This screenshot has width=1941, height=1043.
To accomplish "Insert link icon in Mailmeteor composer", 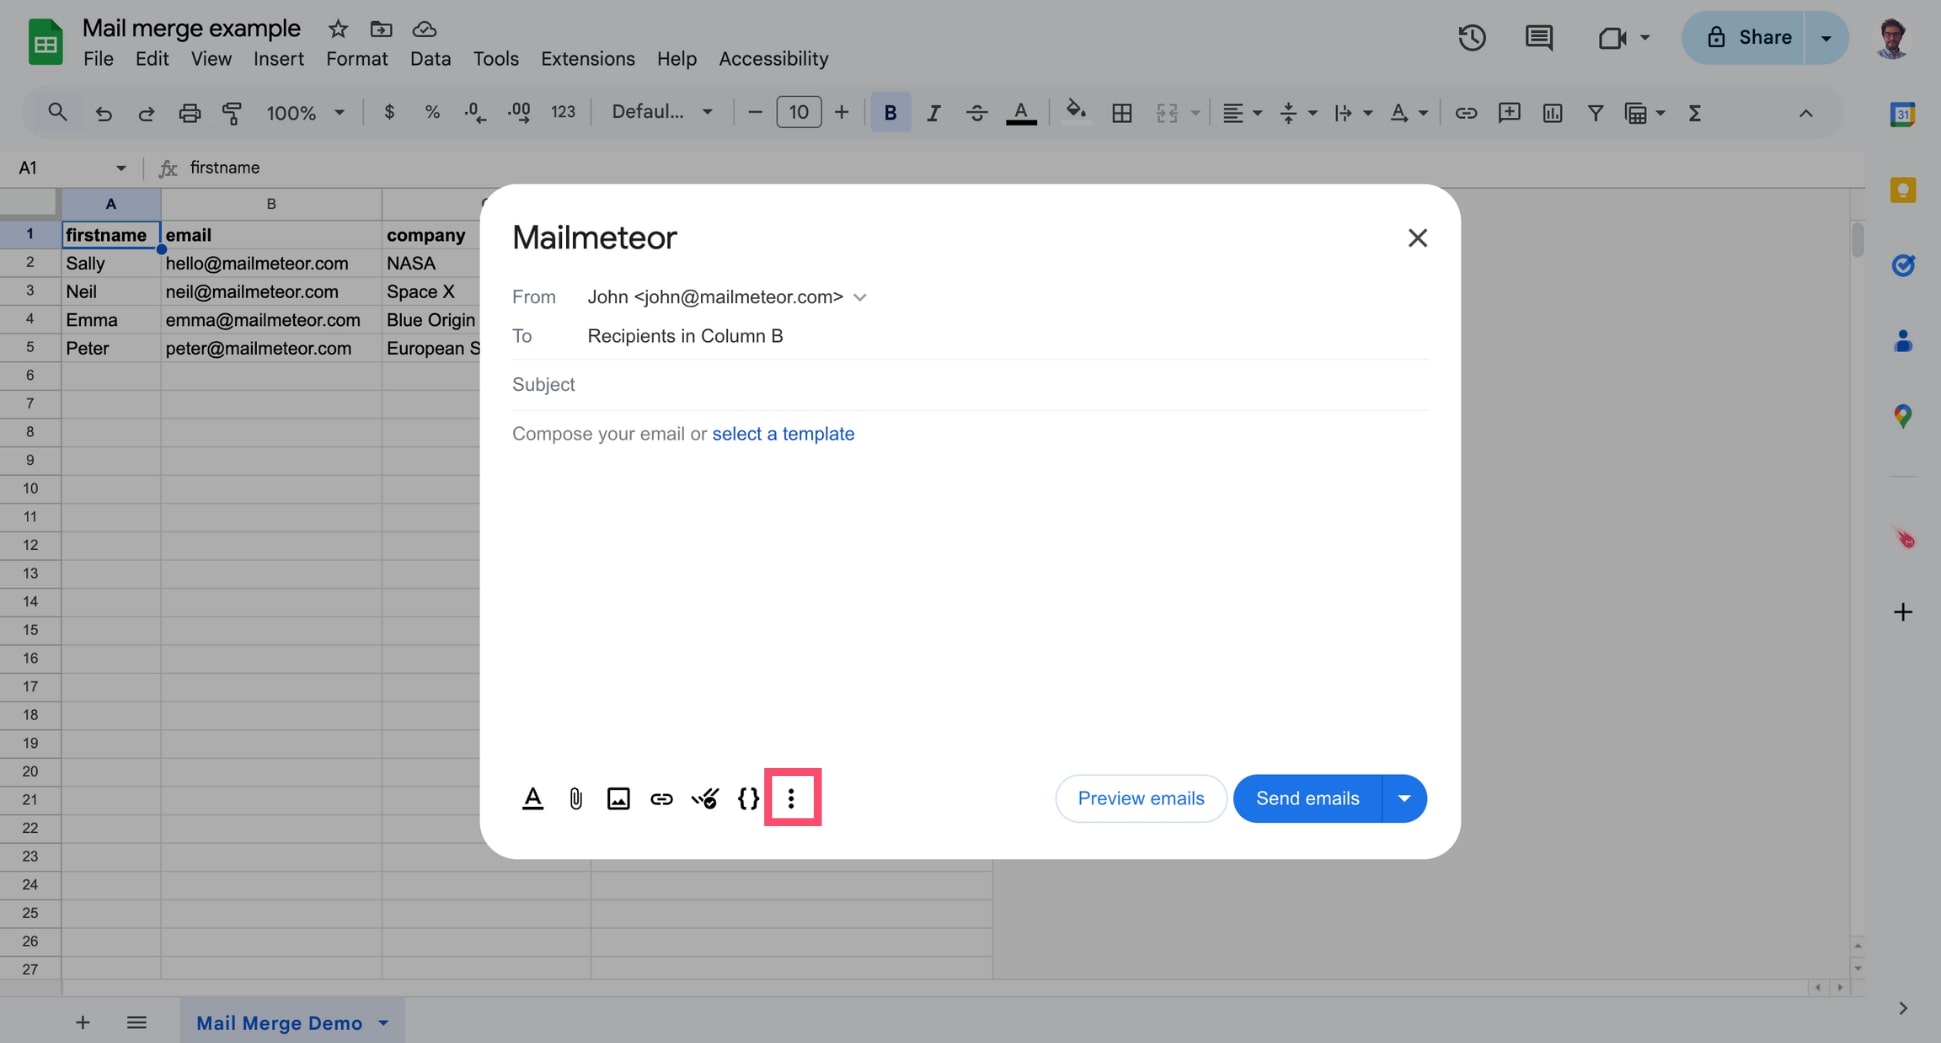I will (x=661, y=798).
